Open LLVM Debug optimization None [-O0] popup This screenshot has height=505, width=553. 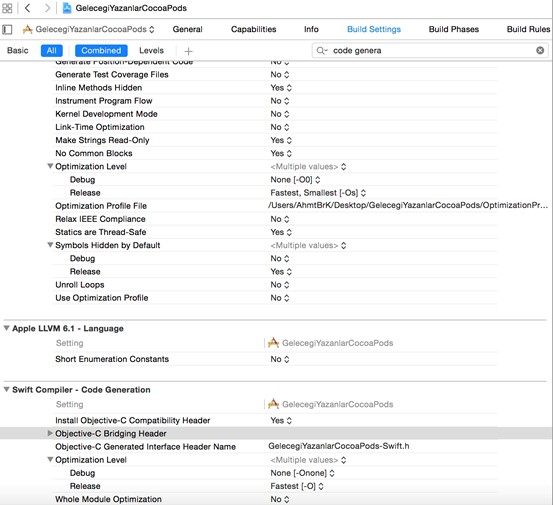point(295,180)
